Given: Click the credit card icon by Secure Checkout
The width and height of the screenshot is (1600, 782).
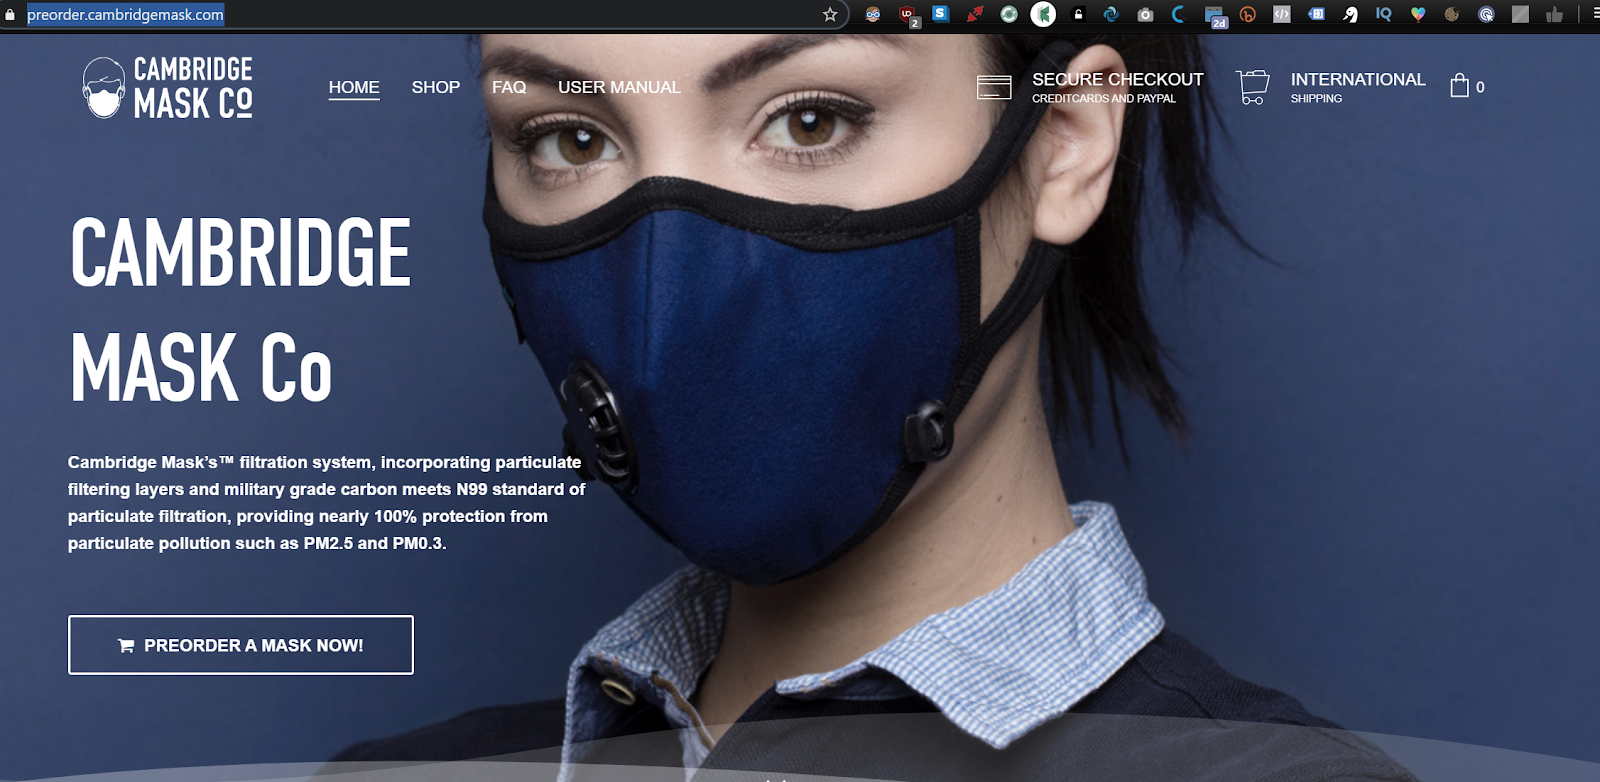Looking at the screenshot, I should (x=994, y=87).
